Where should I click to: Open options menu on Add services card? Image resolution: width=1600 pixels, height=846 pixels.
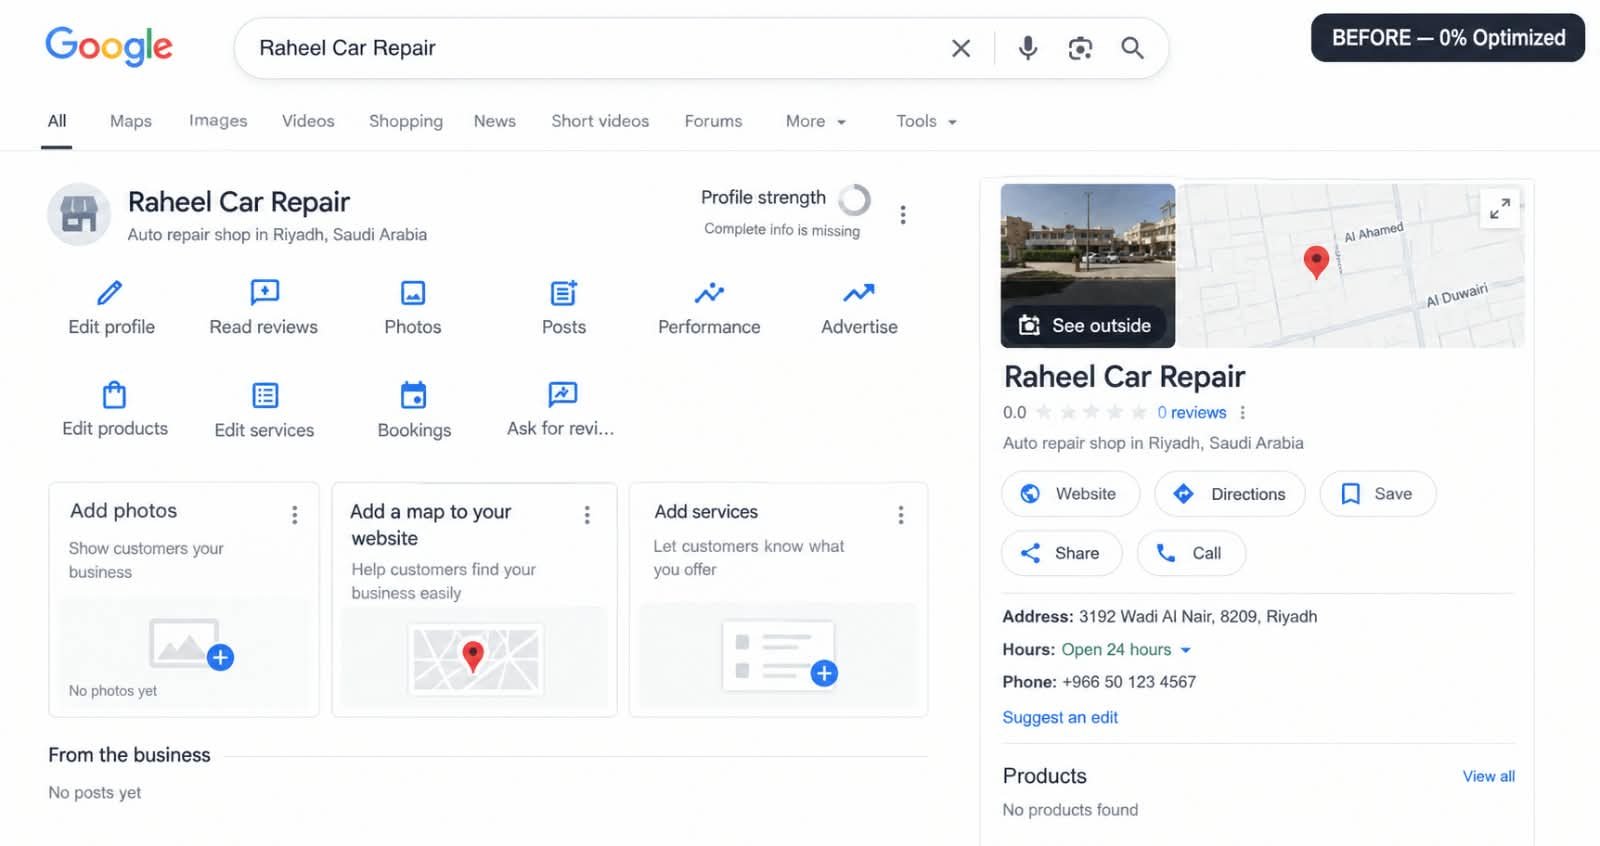(901, 515)
